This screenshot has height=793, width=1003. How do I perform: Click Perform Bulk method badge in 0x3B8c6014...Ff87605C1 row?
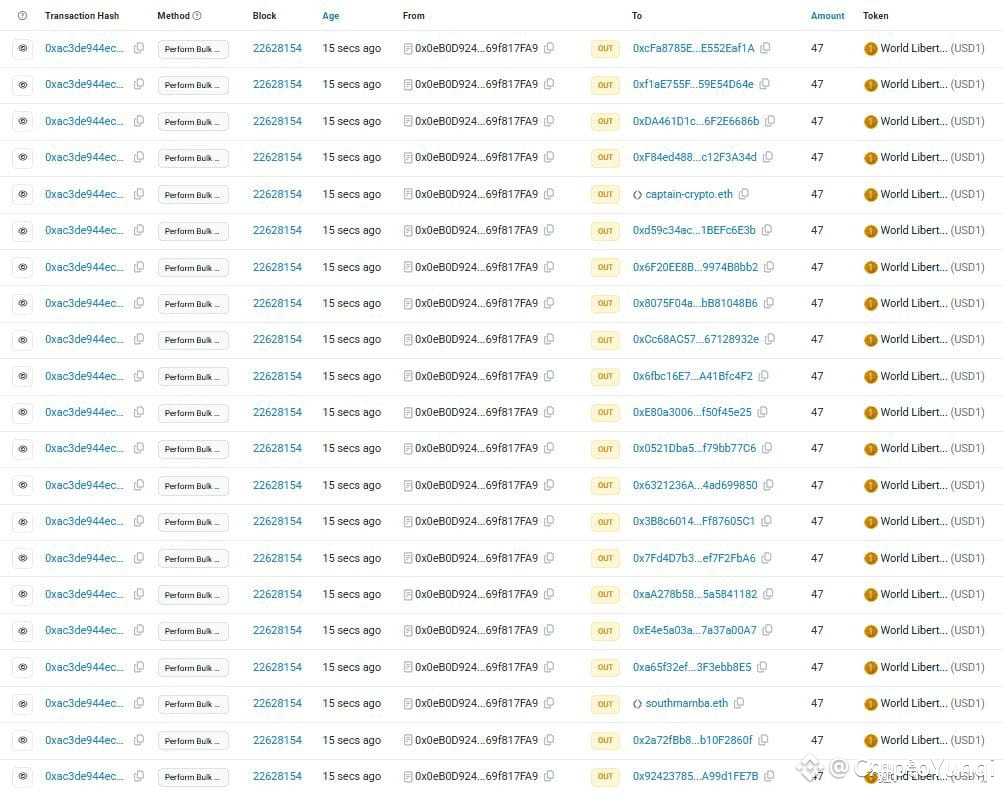pyautogui.click(x=193, y=522)
